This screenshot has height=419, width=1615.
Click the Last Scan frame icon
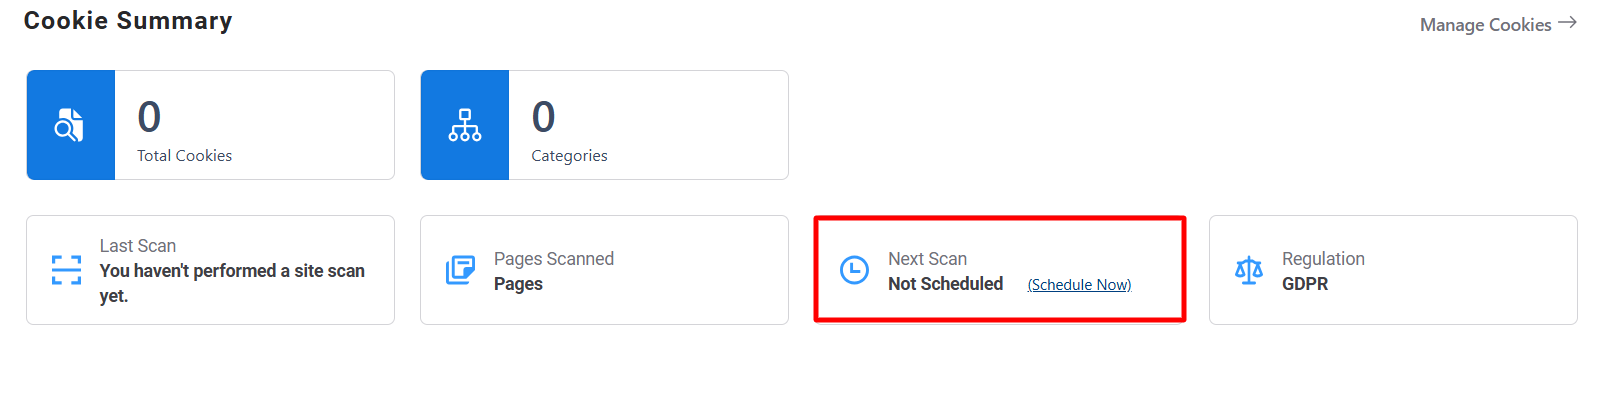coord(66,270)
